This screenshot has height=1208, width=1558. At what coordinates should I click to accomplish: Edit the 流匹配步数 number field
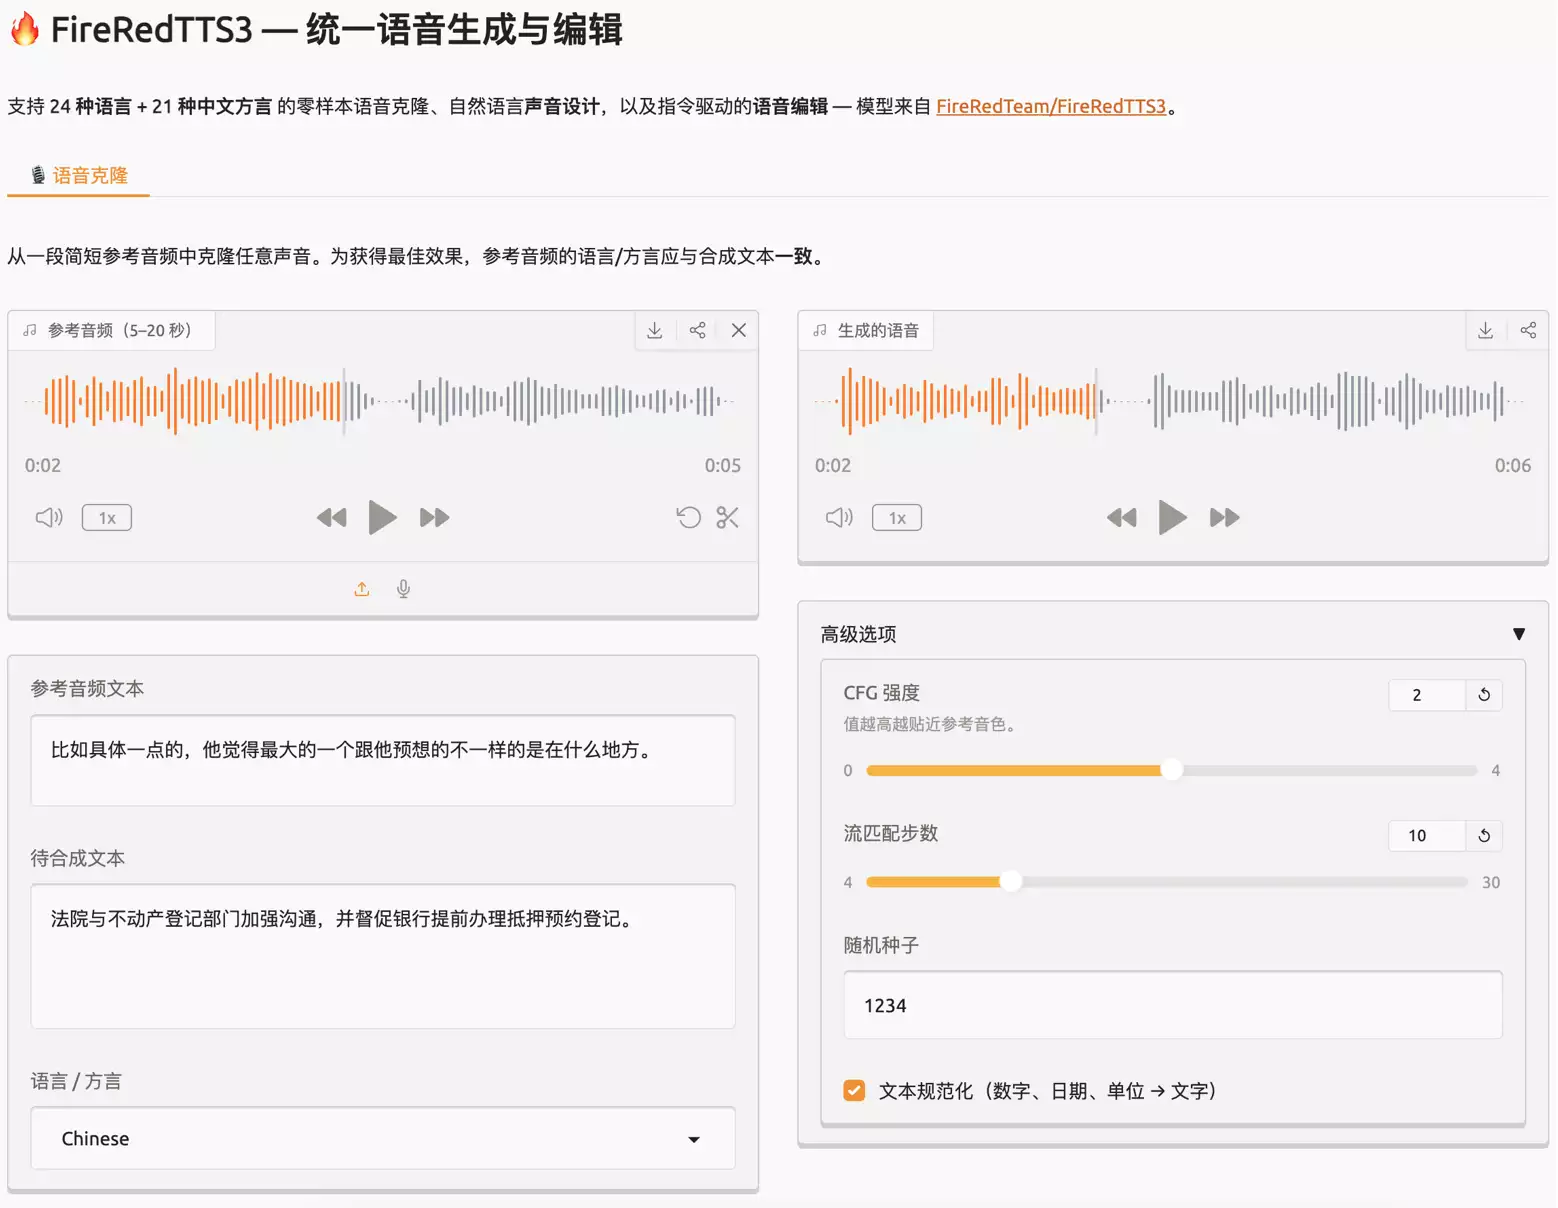1427,836
